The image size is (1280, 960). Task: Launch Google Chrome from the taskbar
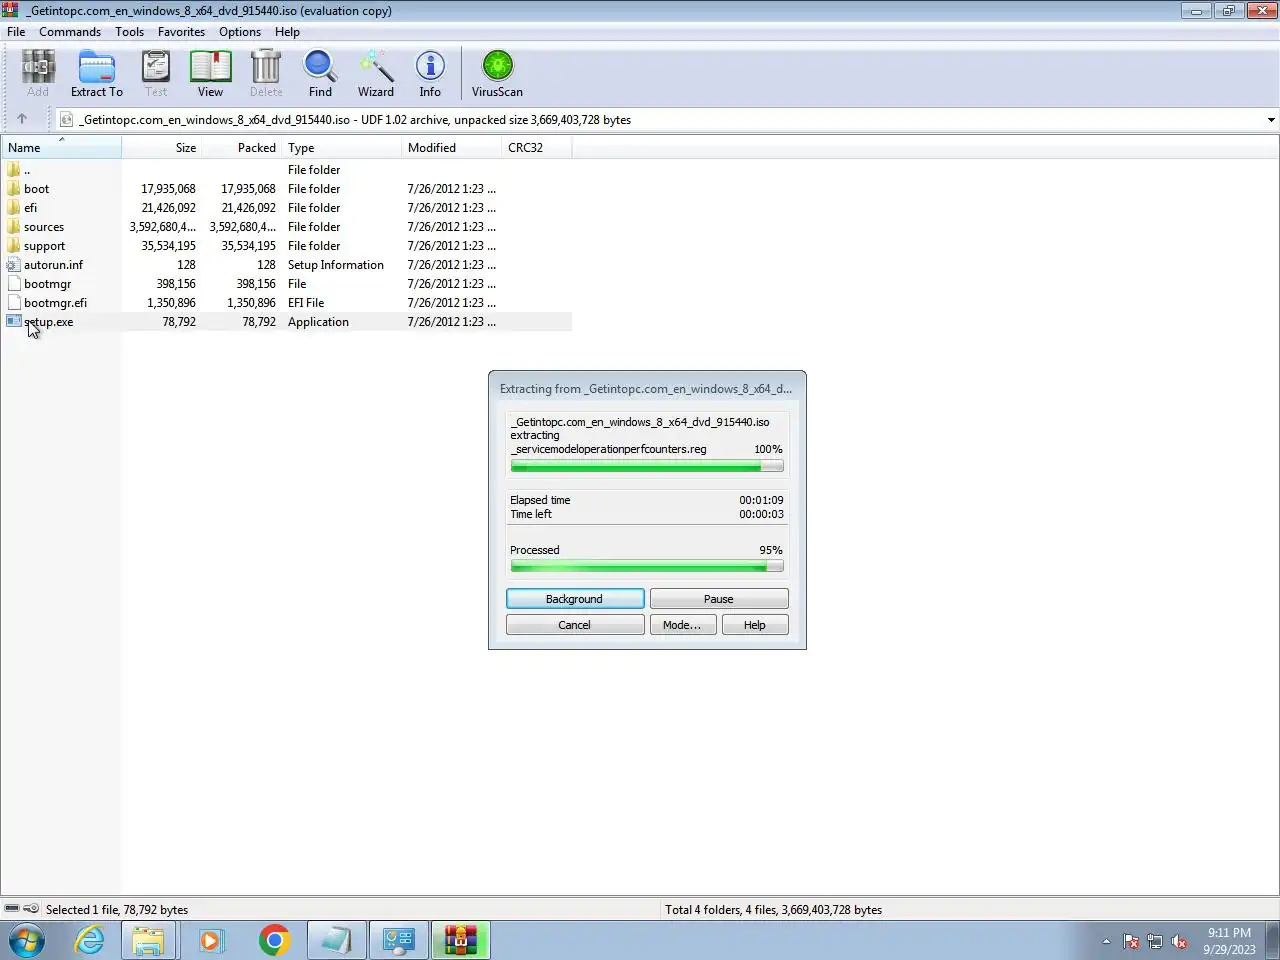click(274, 940)
